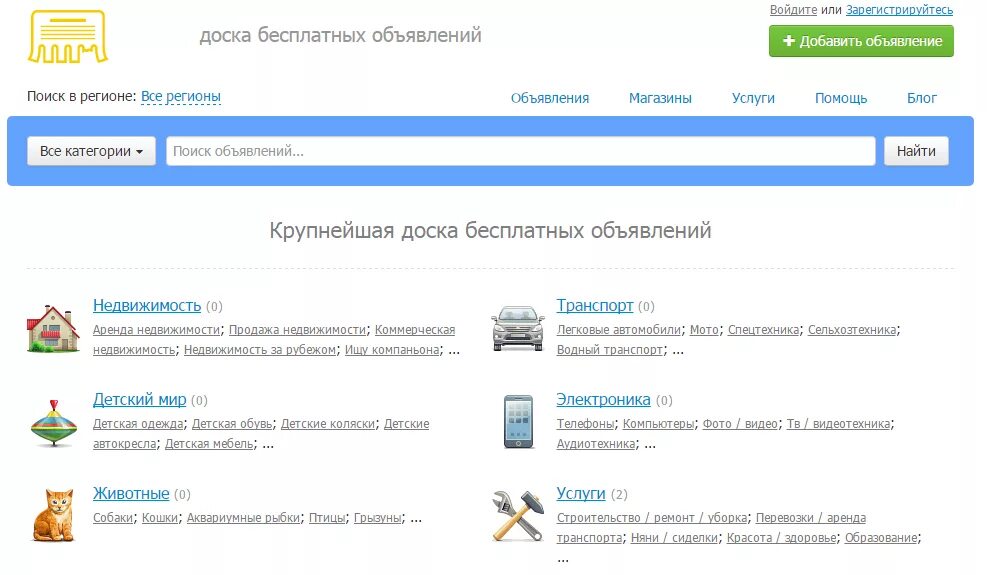The height and width of the screenshot is (575, 987).
Task: Select the Красота / здоровье subcategory
Action: pyautogui.click(x=781, y=538)
